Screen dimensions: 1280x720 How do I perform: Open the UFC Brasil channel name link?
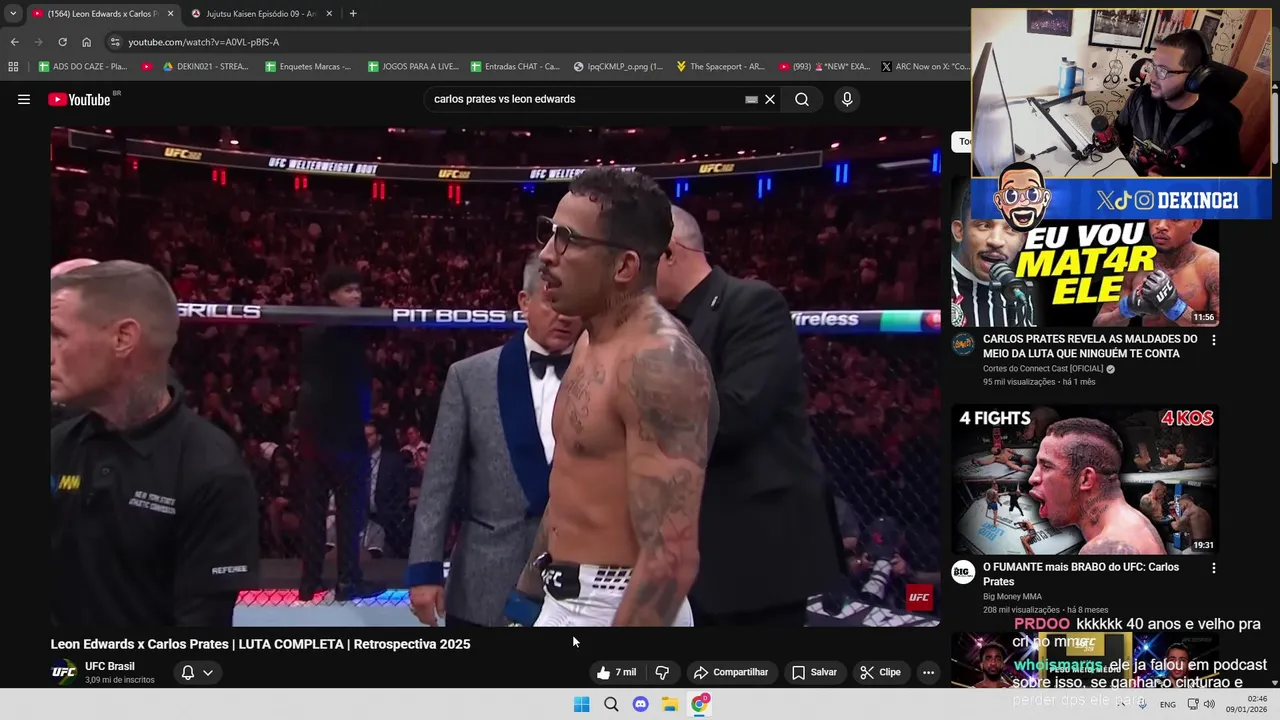coord(110,666)
